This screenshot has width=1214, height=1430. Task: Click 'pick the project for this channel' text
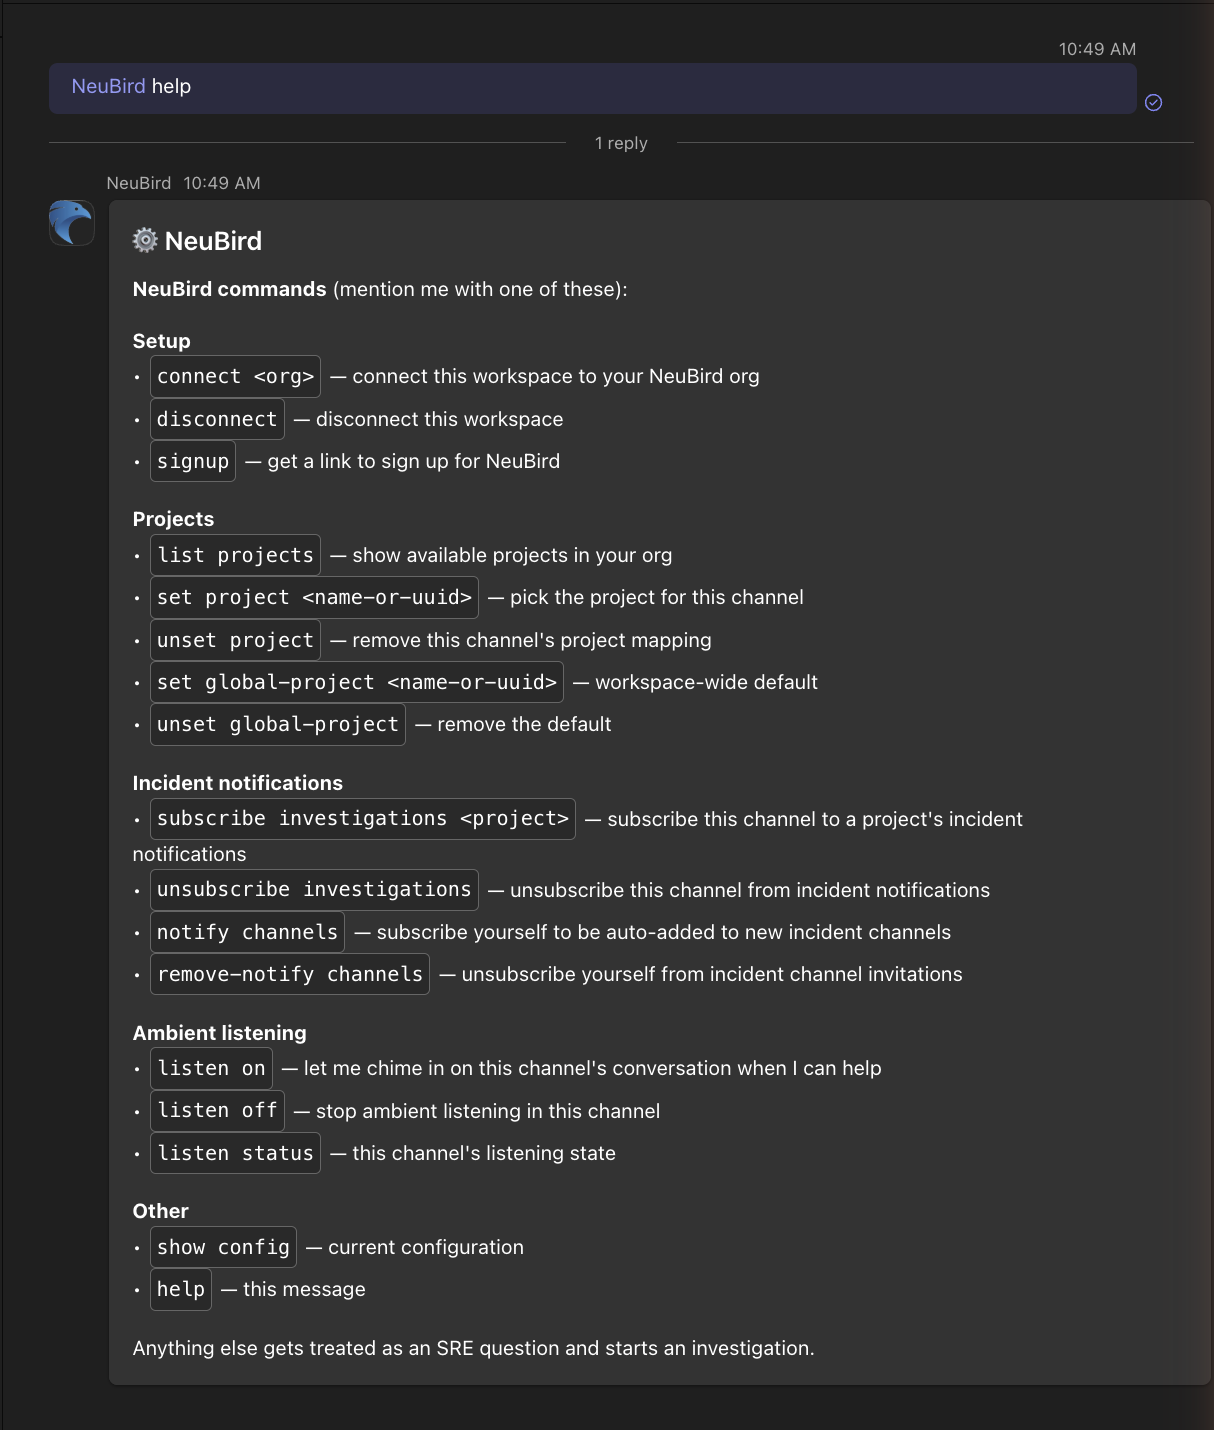tap(657, 597)
